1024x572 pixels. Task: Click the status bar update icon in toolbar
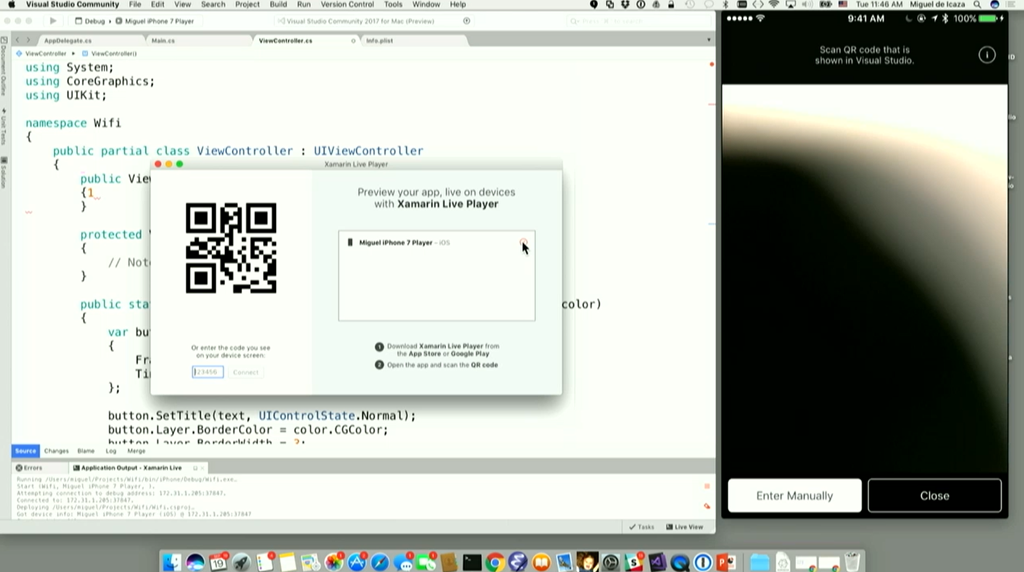(x=466, y=21)
